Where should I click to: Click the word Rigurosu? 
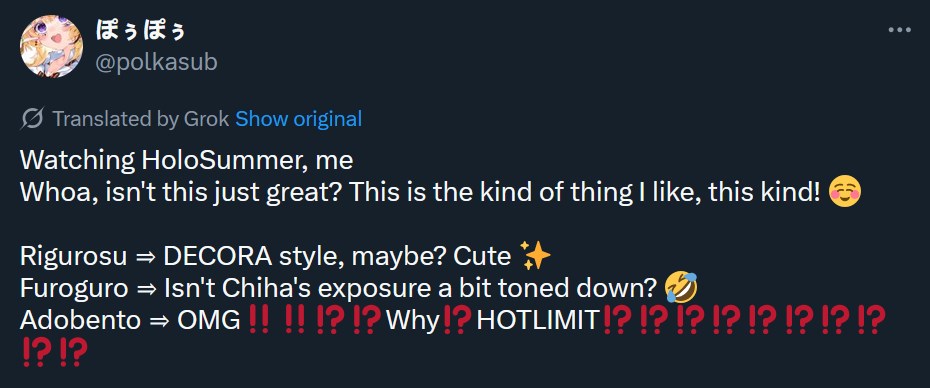tap(74, 257)
